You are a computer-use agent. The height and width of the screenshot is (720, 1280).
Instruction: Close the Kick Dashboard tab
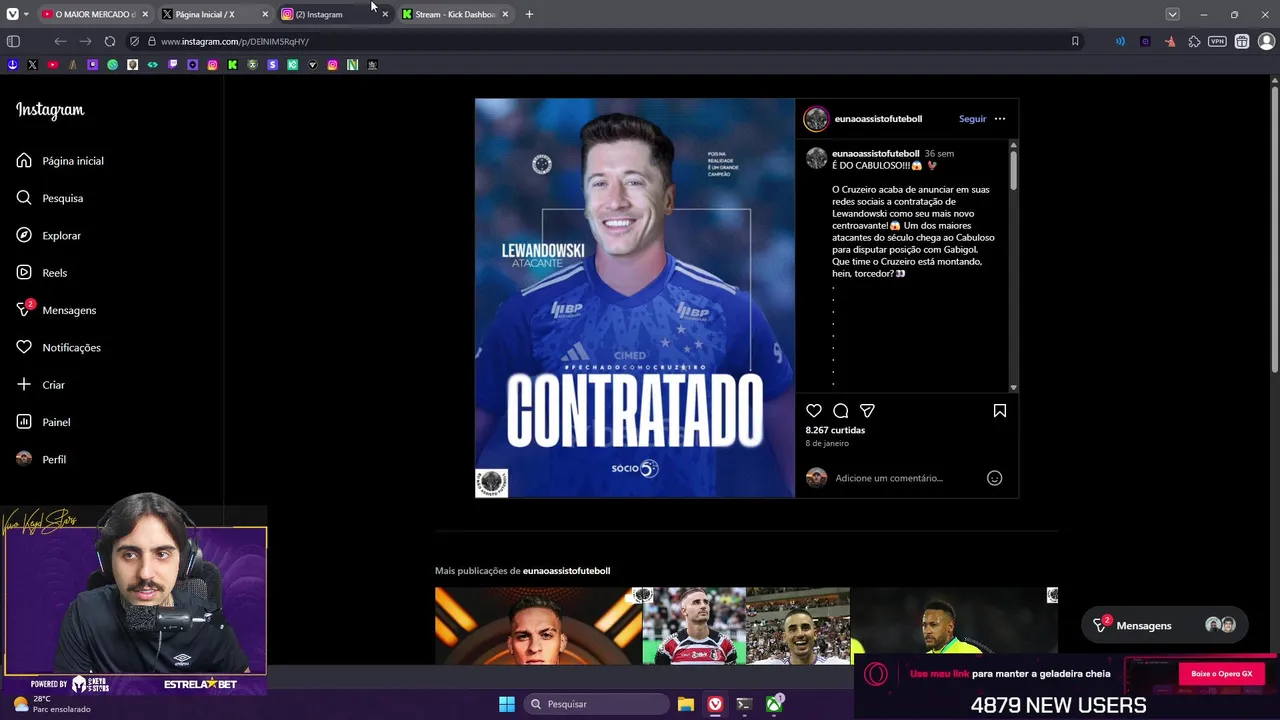pos(505,14)
